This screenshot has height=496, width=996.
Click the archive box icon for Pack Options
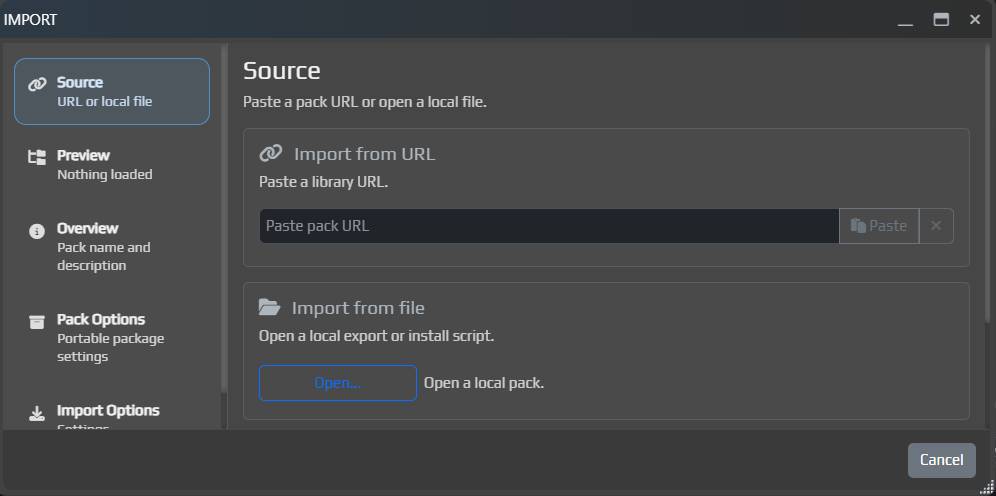point(37,321)
